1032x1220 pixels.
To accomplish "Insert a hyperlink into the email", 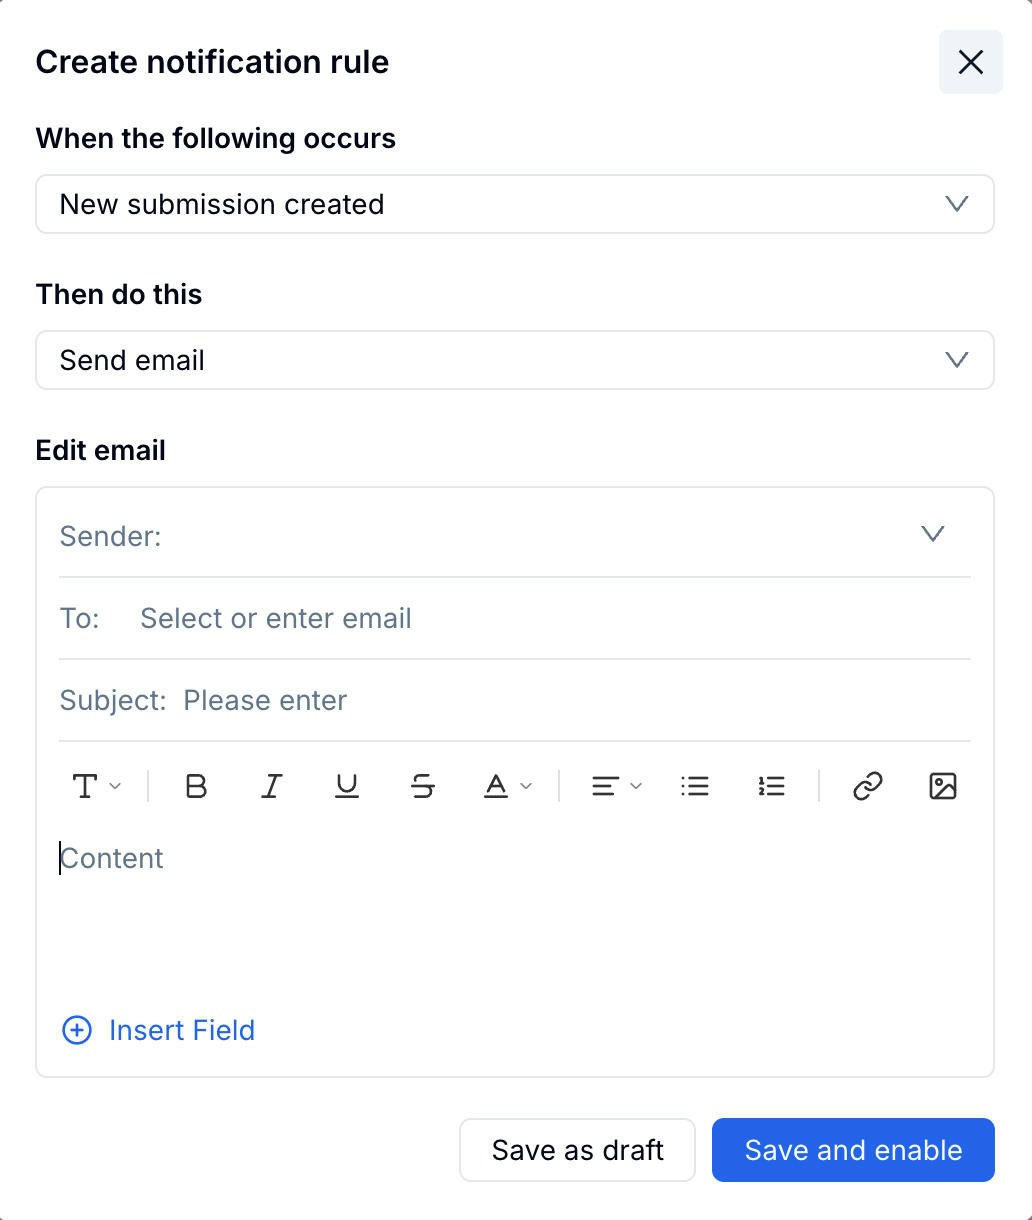I will pos(866,786).
